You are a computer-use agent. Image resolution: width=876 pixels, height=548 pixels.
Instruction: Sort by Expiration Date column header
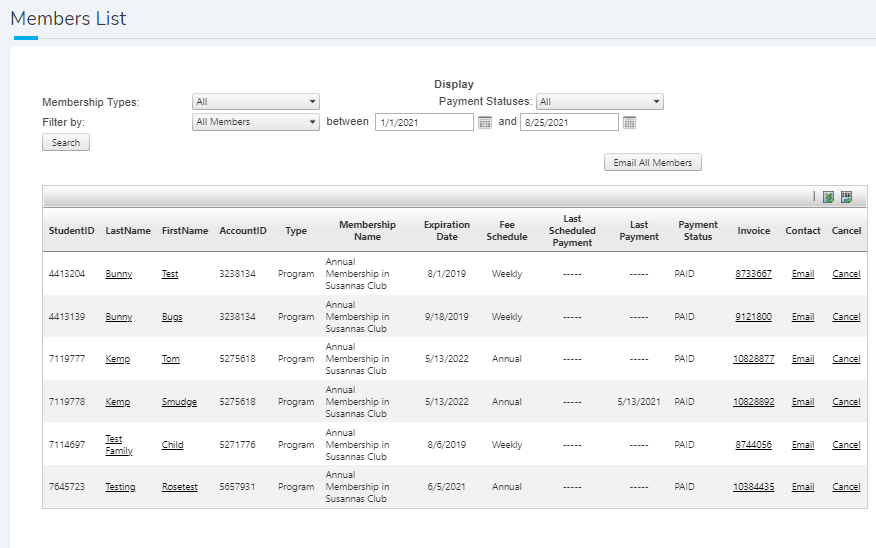pyautogui.click(x=447, y=231)
